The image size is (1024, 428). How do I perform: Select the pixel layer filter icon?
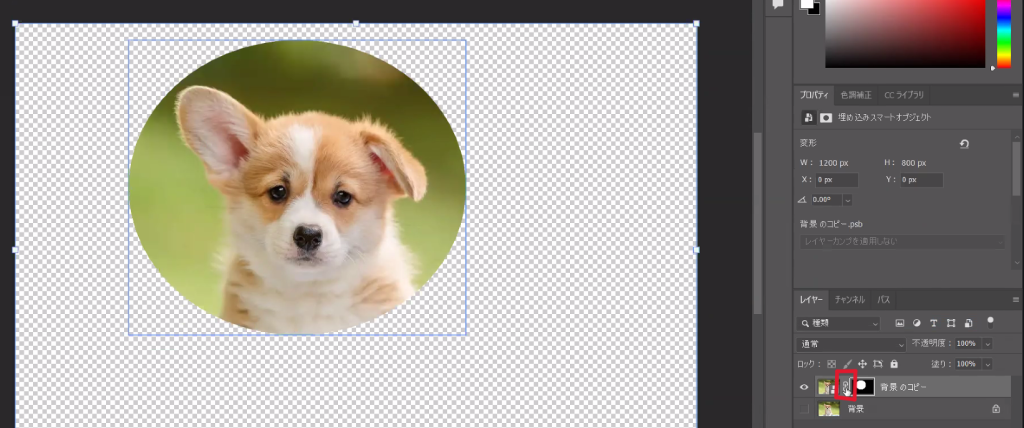click(900, 324)
